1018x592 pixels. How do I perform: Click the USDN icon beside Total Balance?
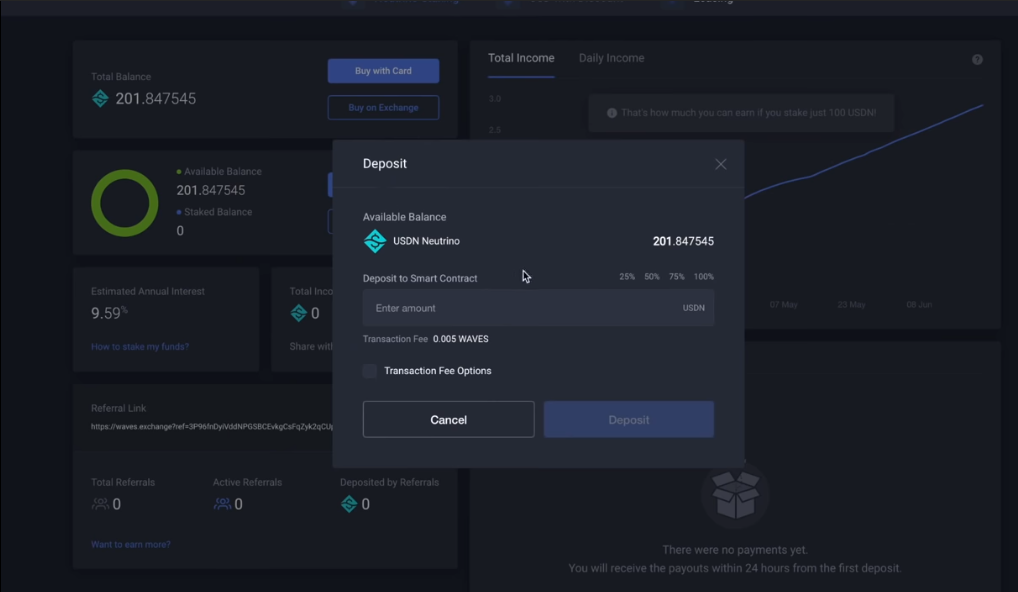[100, 99]
